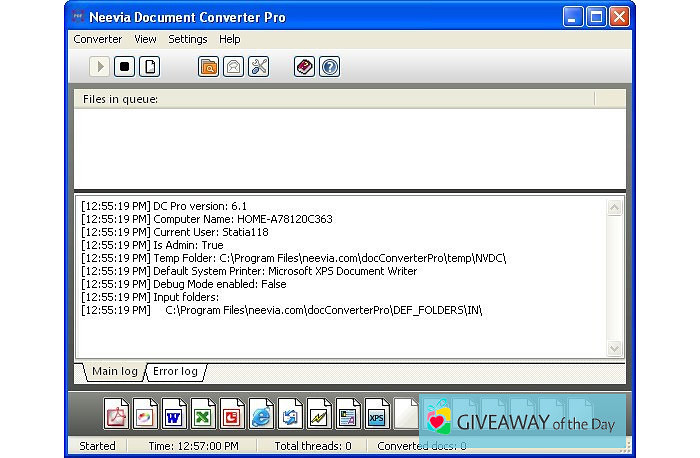This screenshot has width=700, height=458.
Task: Click the blank document toolbar icon
Action: (x=150, y=67)
